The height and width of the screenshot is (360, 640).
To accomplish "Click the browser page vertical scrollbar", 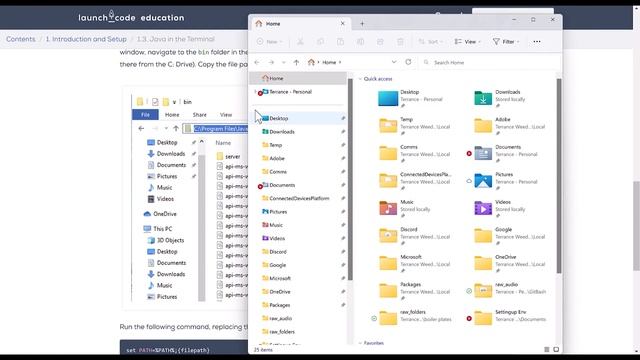I will 636,225.
